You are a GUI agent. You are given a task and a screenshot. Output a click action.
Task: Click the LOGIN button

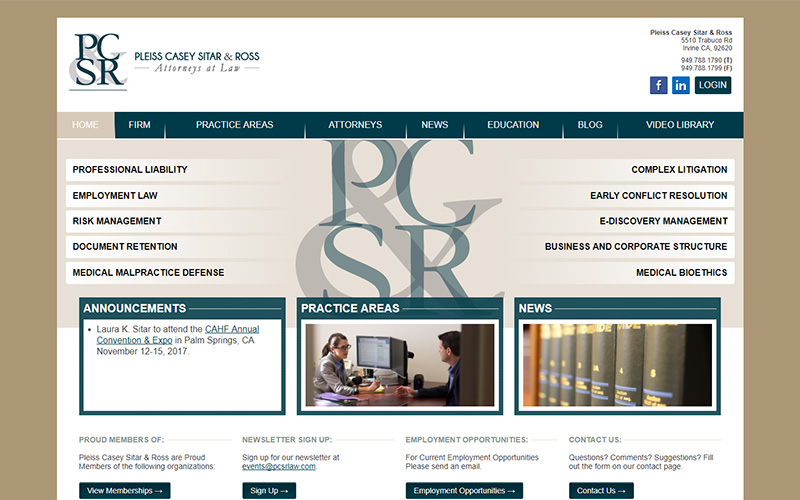point(713,85)
